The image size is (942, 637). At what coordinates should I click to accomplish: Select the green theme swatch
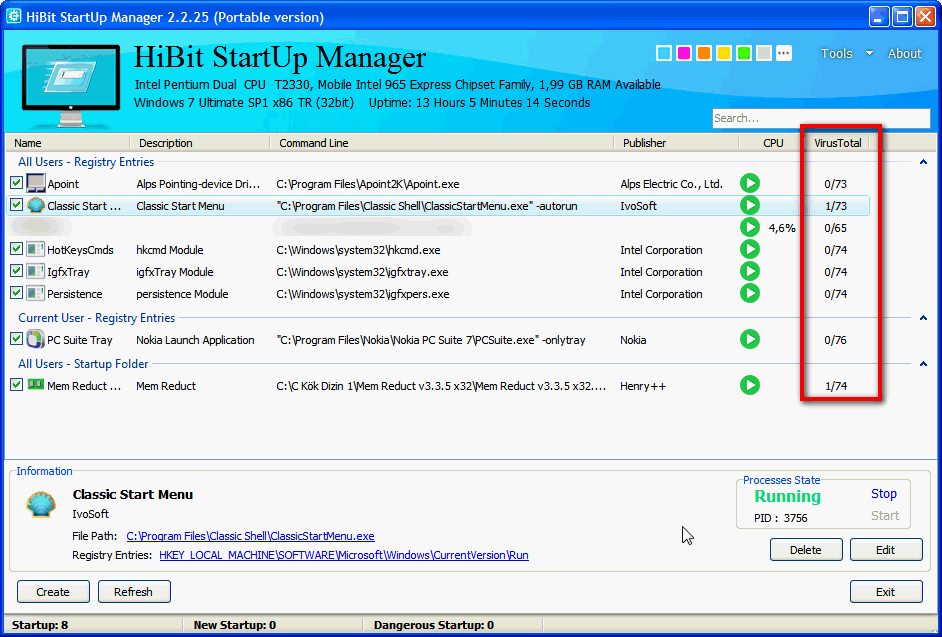pos(744,53)
